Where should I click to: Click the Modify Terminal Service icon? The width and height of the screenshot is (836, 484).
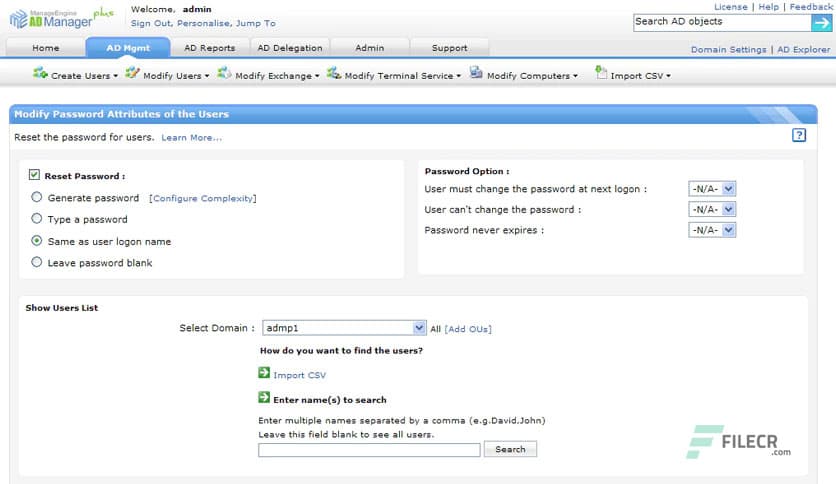(334, 72)
